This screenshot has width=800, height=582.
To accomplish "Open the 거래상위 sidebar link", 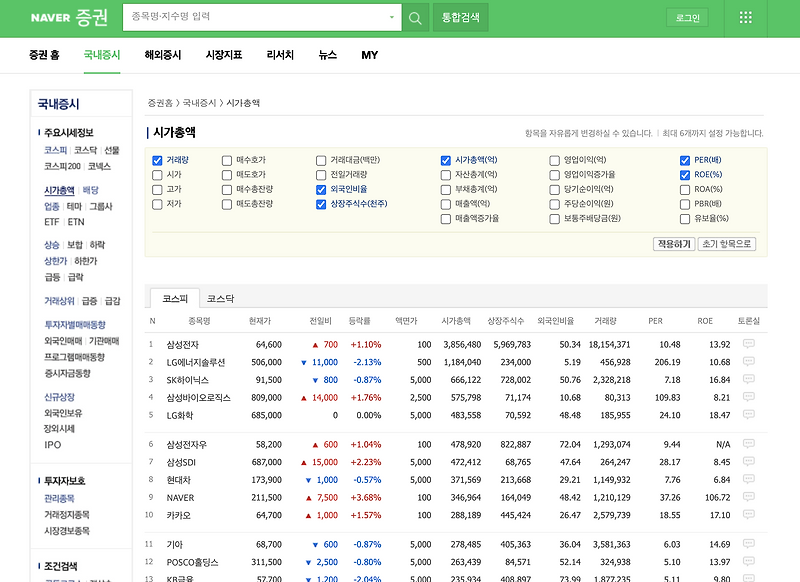I will tap(59, 301).
